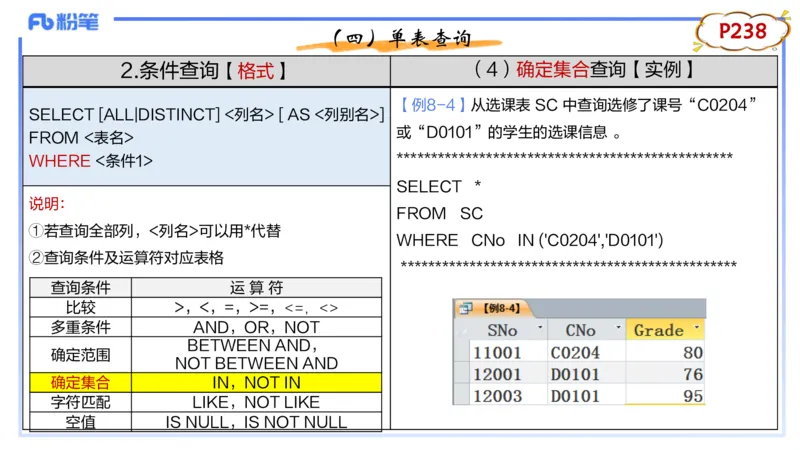This screenshot has height=450, width=800.
Task: Click the row selector for row 11001
Action: (462, 352)
